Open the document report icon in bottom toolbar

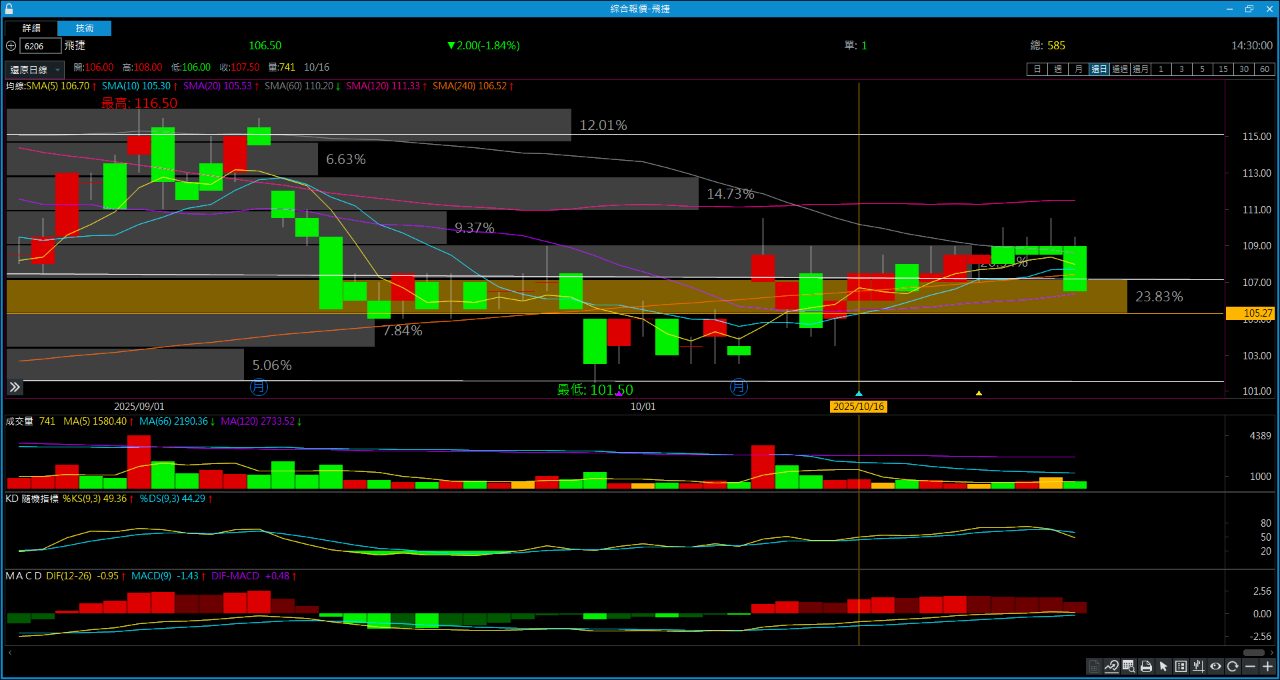1094,666
